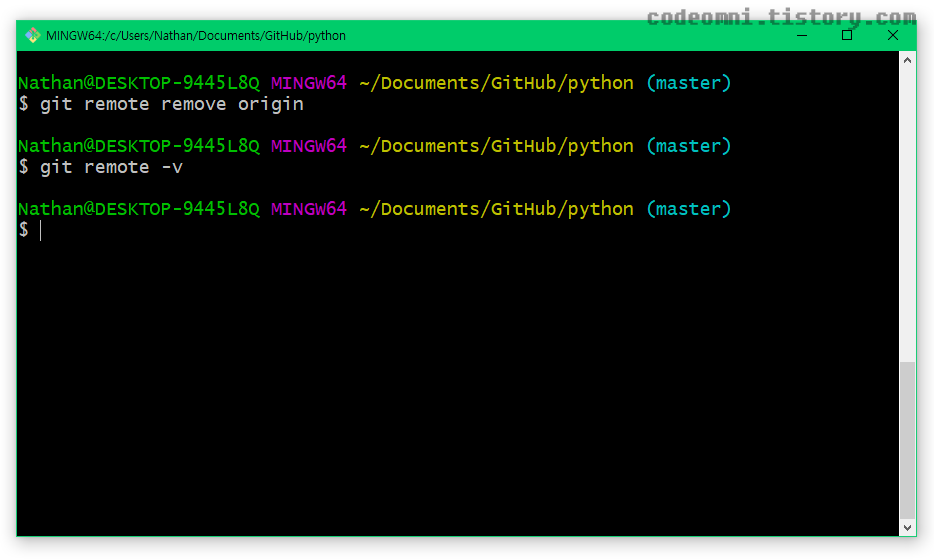Click the second prompt's MINGW64 text
934x560 pixels.
309,146
